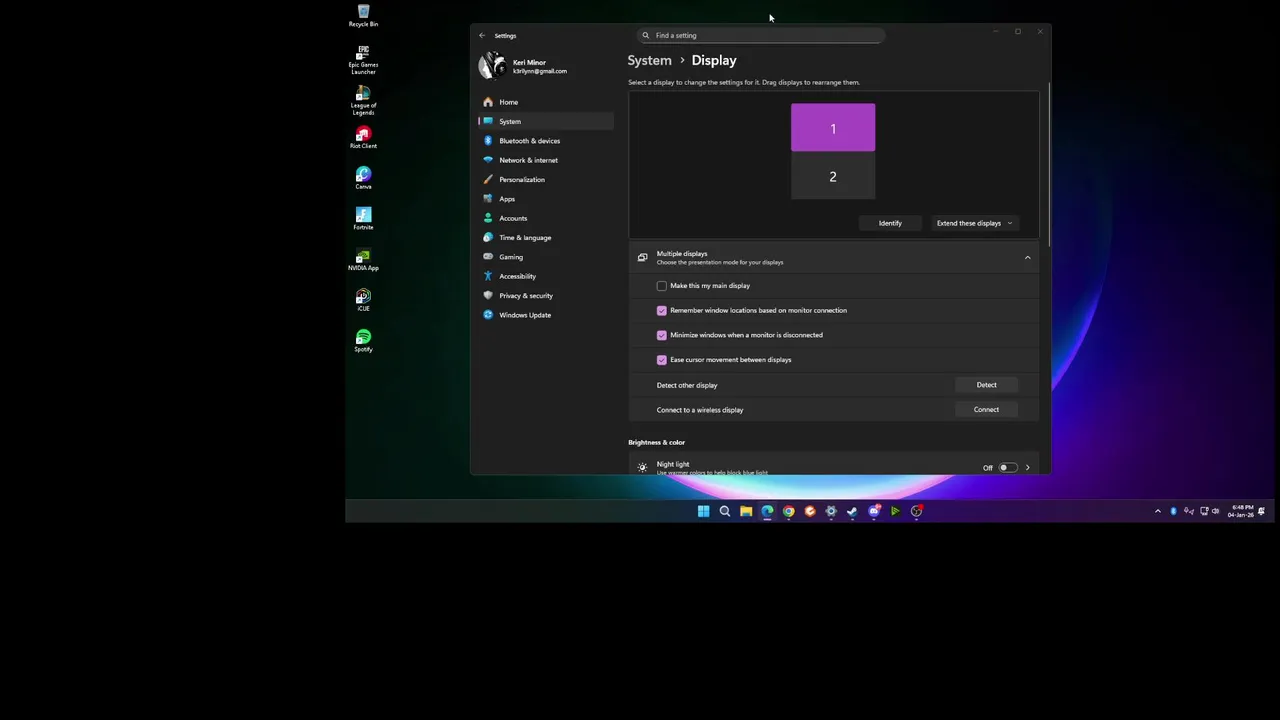Viewport: 1280px width, 720px height.
Task: Open the notification bell icon
Action: click(x=1261, y=511)
